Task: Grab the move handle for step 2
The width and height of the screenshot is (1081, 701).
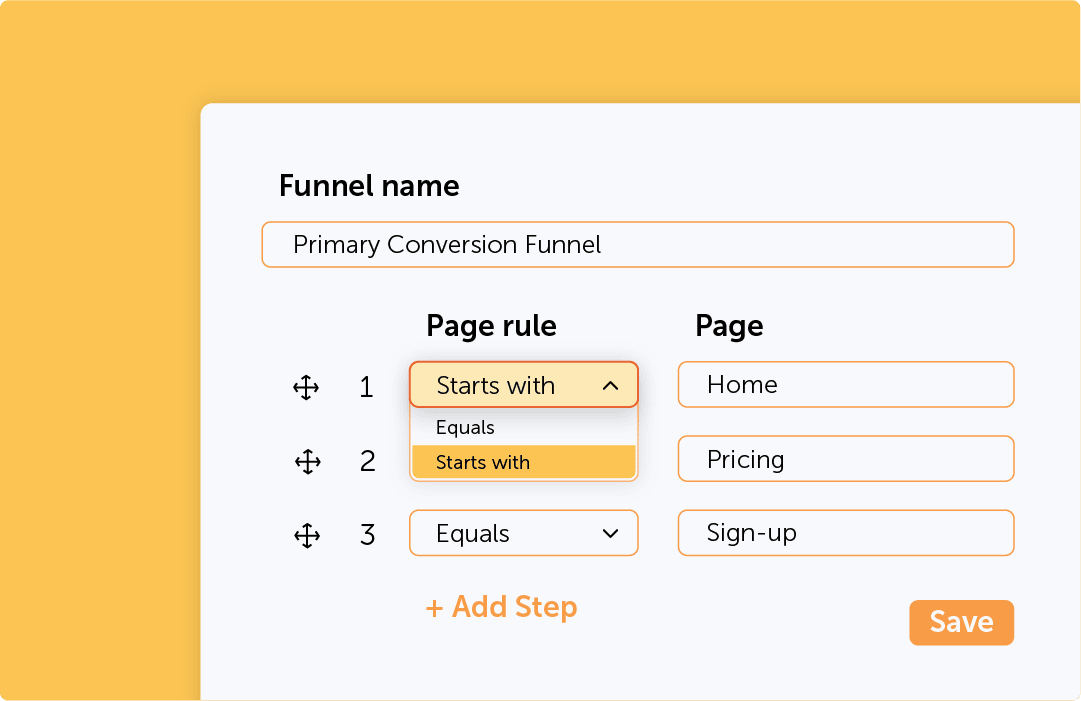Action: (x=307, y=462)
